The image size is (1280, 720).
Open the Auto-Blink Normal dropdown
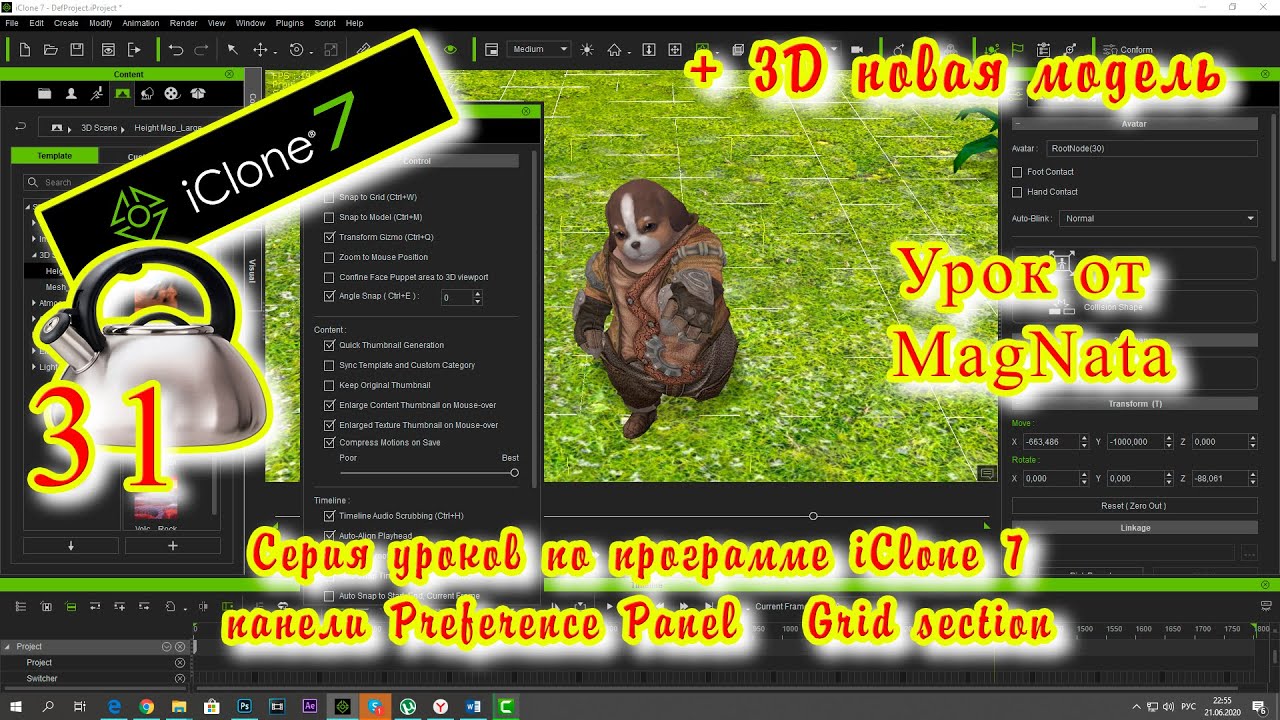coord(1159,218)
